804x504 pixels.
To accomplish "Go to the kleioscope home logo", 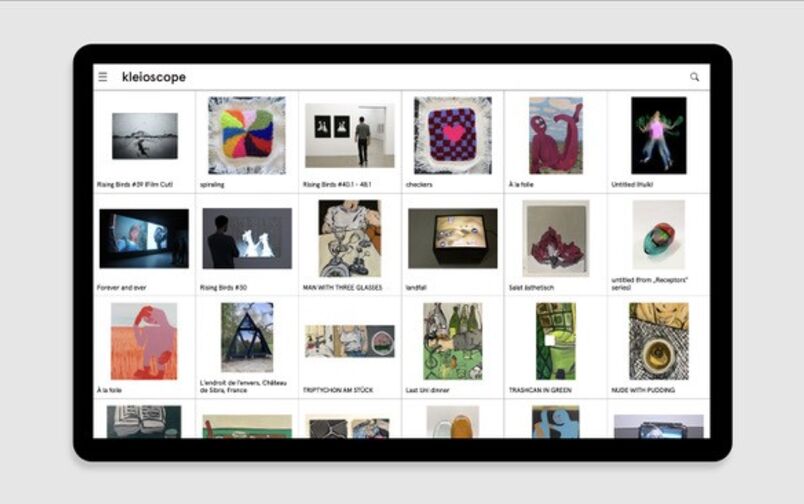I will pyautogui.click(x=154, y=77).
